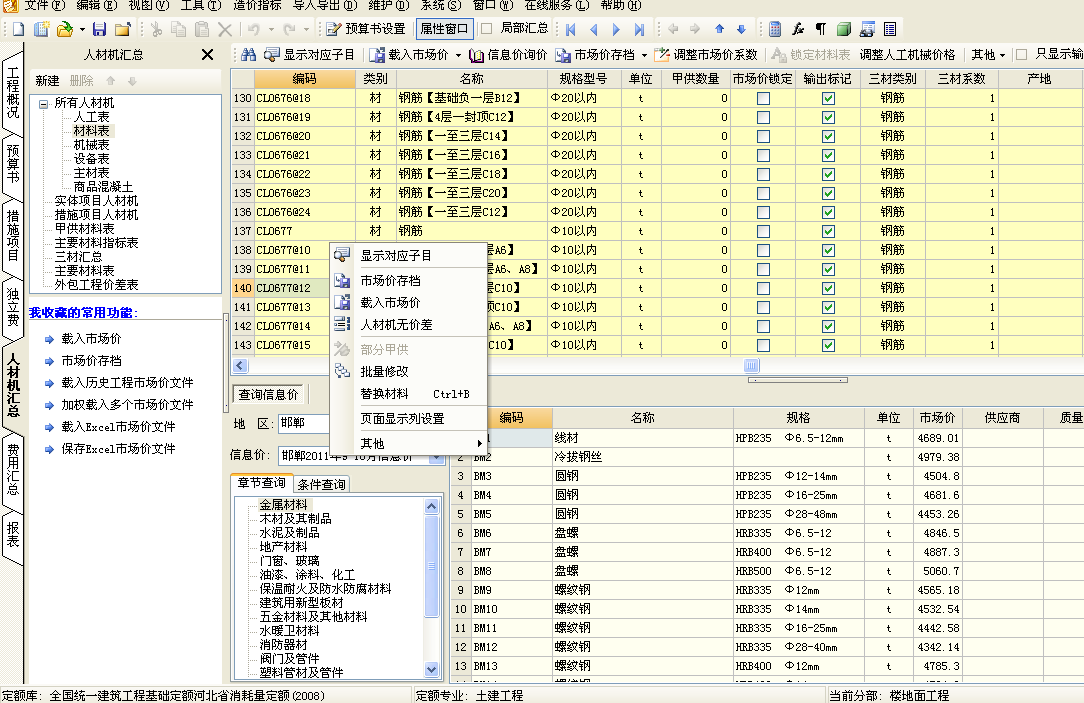1084x703 pixels.
Task: Click the next record arrow icon
Action: tap(616, 29)
